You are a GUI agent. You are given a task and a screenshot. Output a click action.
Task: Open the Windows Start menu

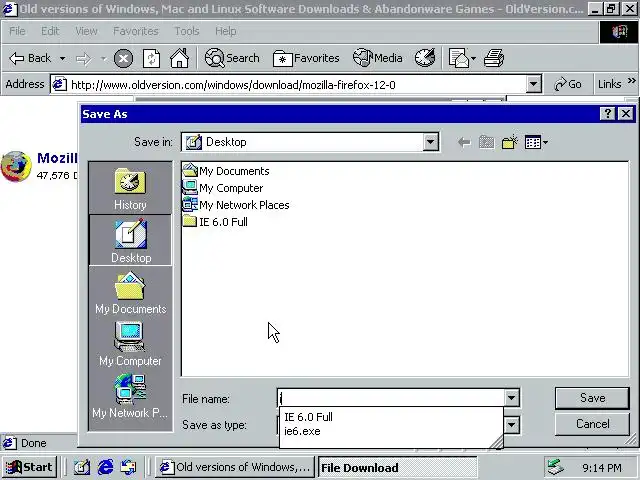point(29,467)
